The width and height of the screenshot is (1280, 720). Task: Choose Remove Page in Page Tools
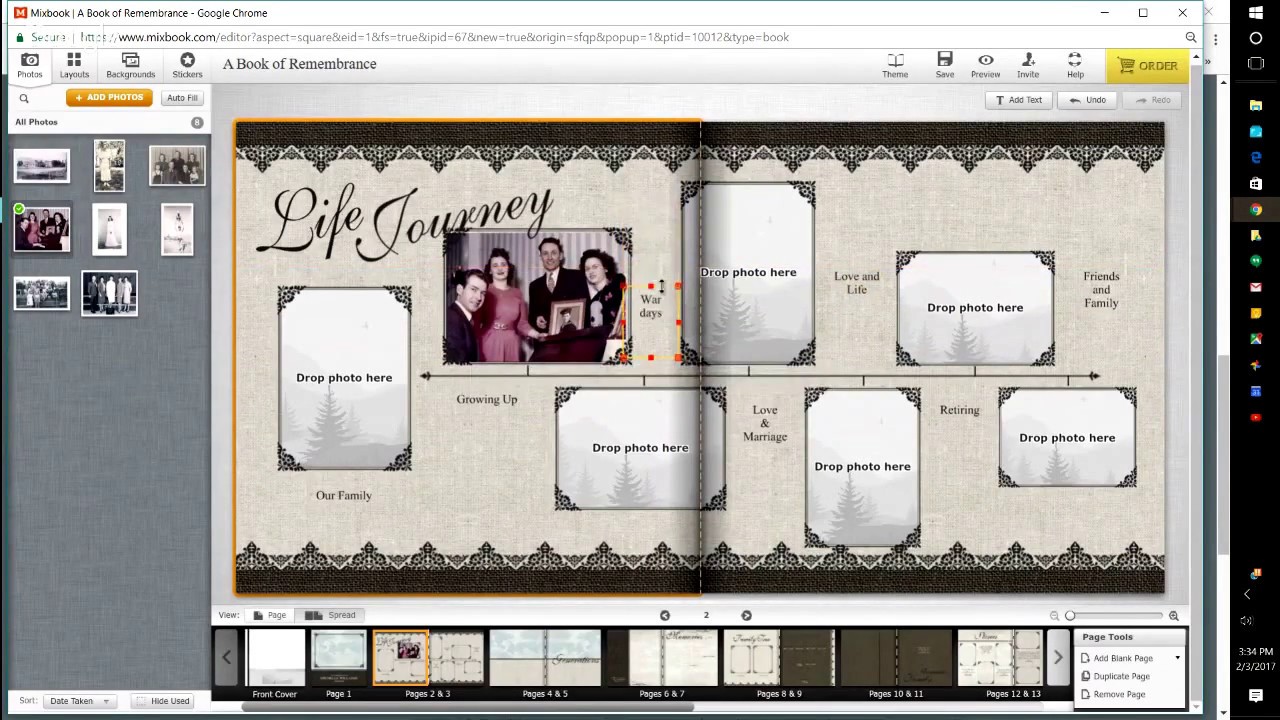[x=1119, y=694]
